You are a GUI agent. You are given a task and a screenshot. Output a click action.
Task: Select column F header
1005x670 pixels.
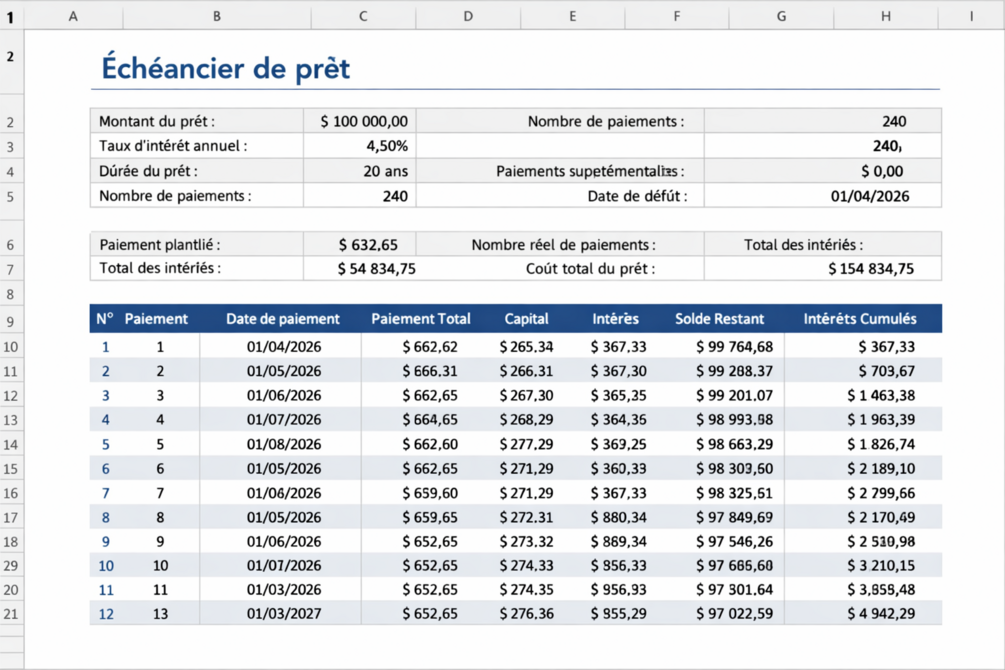tap(677, 17)
